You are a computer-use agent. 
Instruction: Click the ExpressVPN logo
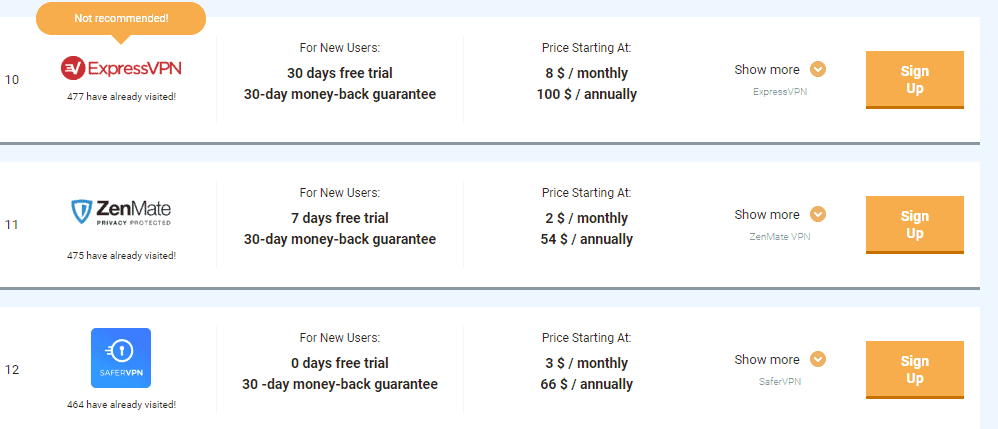coord(121,67)
